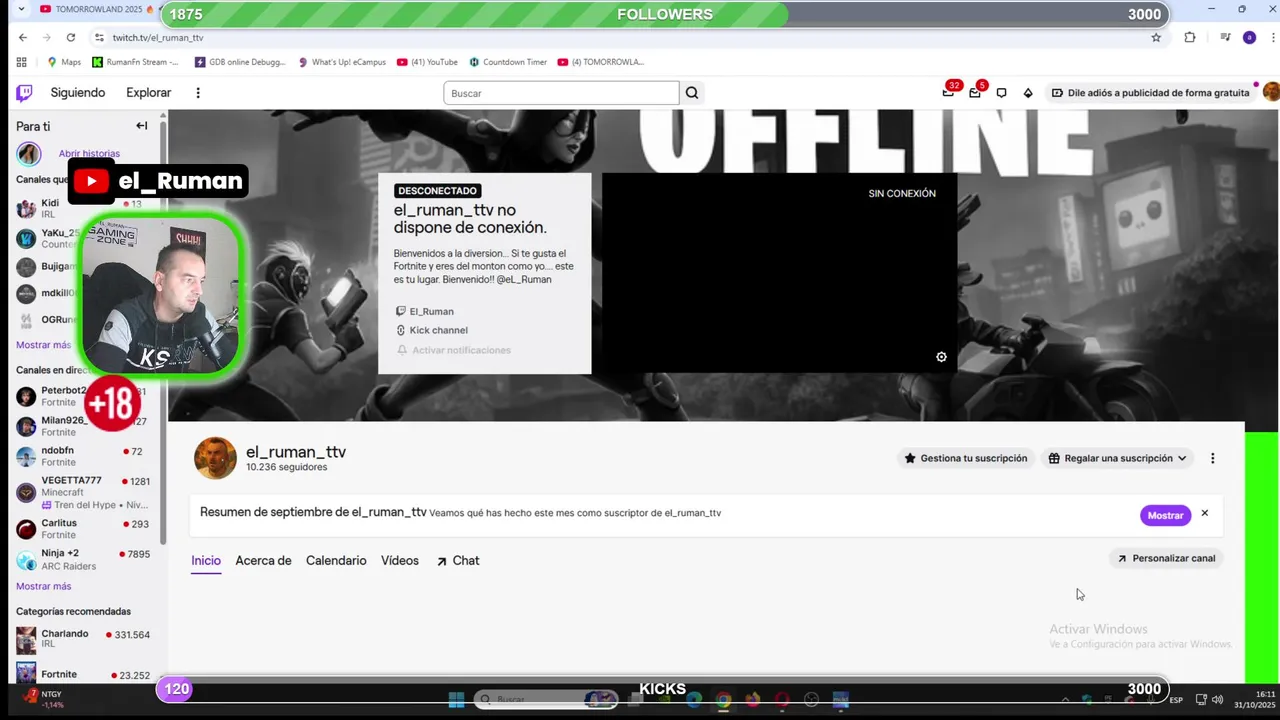Click the Bits diamond icon
The width and height of the screenshot is (1280, 720).
(x=1028, y=93)
